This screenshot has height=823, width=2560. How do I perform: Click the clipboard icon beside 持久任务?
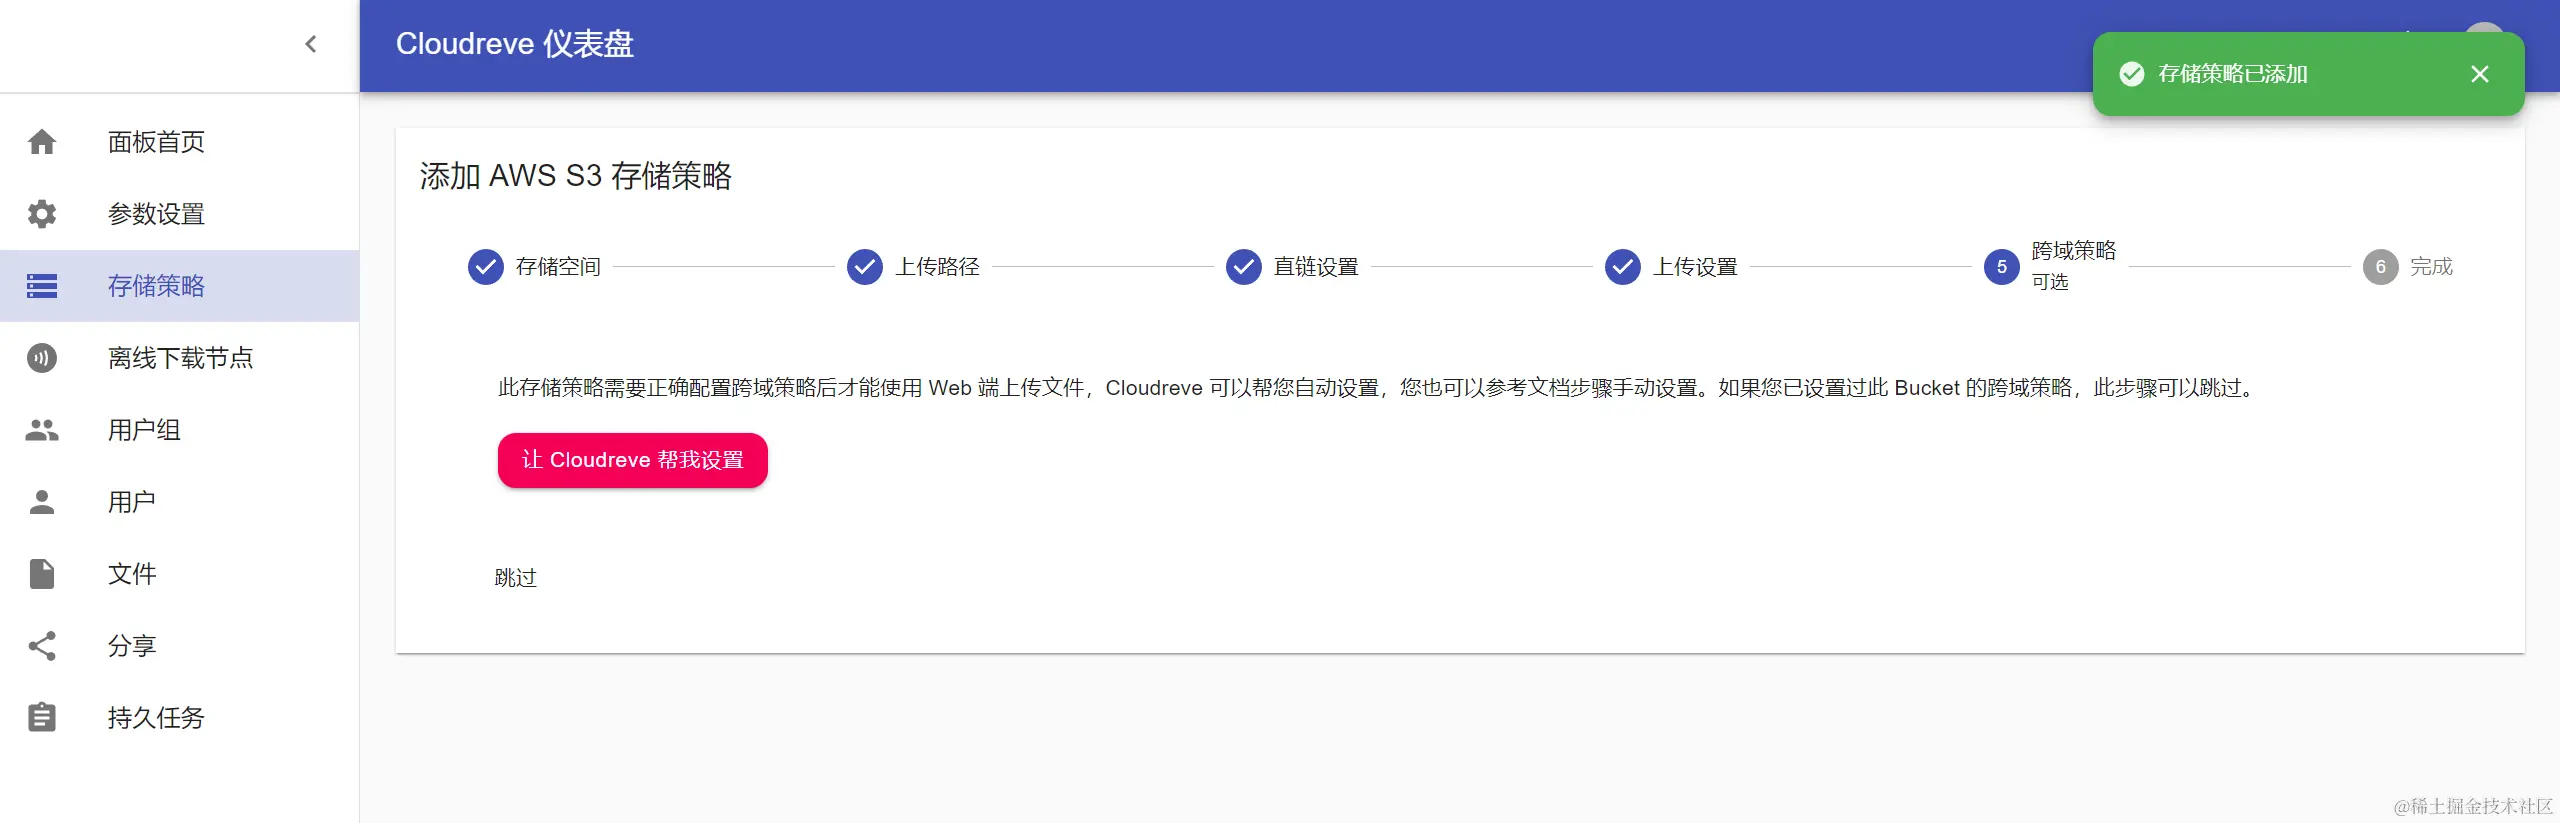[42, 718]
